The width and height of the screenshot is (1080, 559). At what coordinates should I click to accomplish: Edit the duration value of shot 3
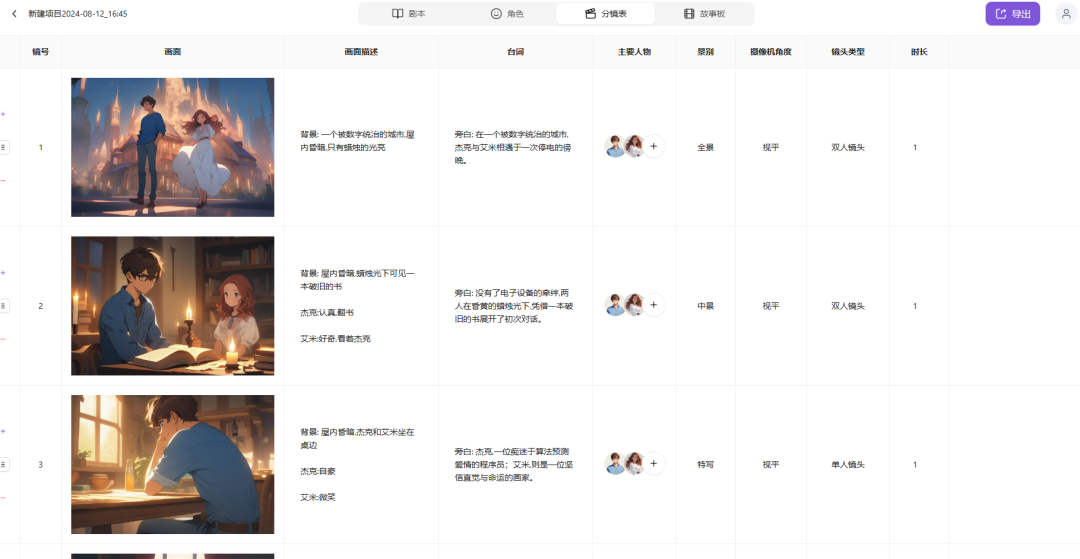915,465
